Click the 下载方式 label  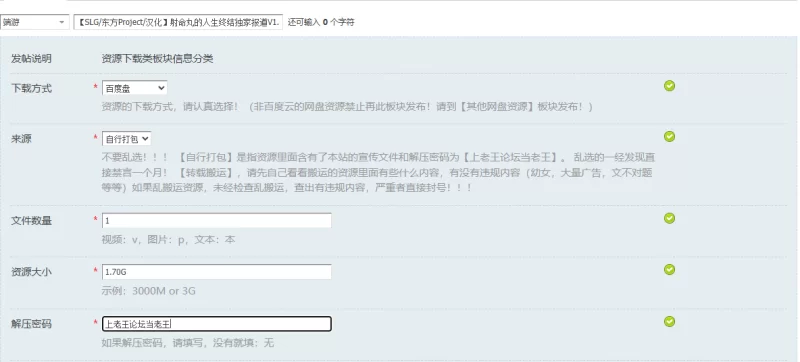point(31,88)
